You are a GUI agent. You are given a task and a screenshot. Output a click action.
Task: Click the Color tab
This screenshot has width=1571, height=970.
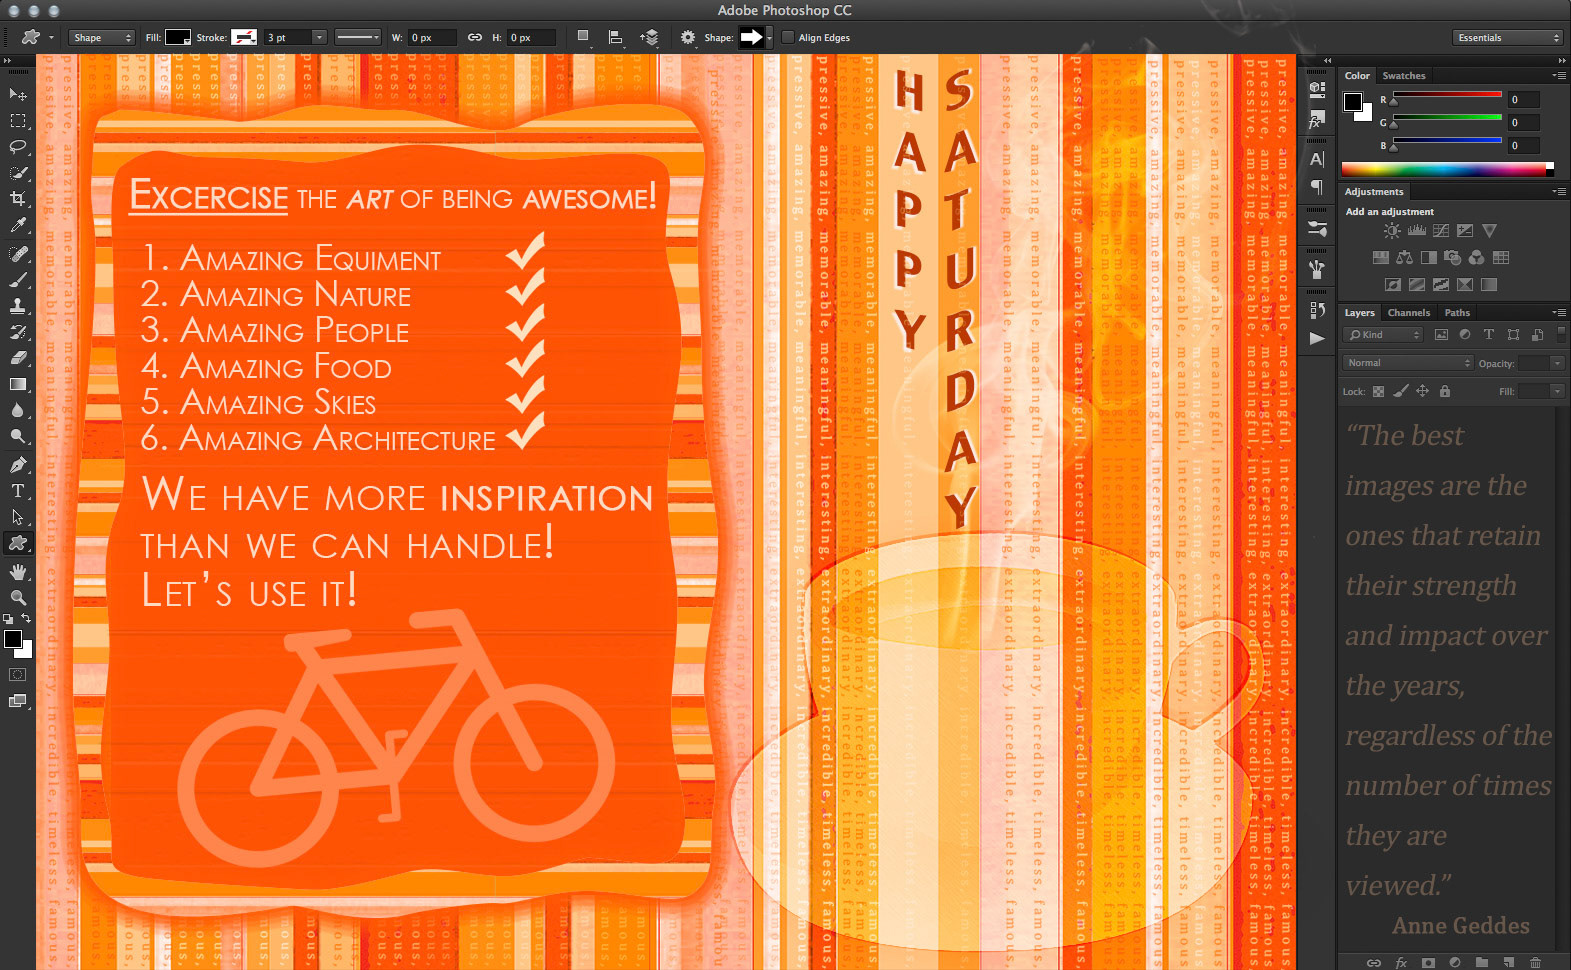pyautogui.click(x=1357, y=76)
